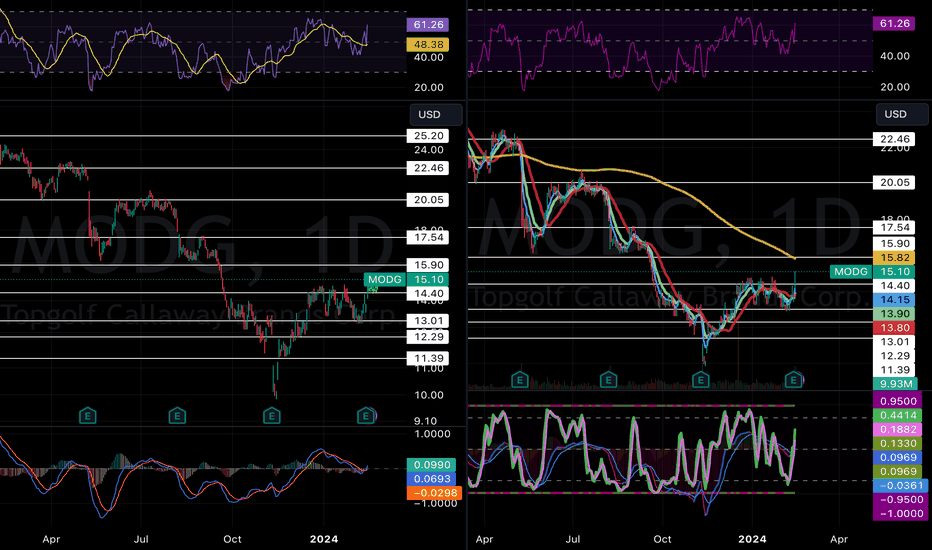Image resolution: width=932 pixels, height=550 pixels.
Task: Select the purple 61.26 RSI label, right chart
Action: pos(894,24)
